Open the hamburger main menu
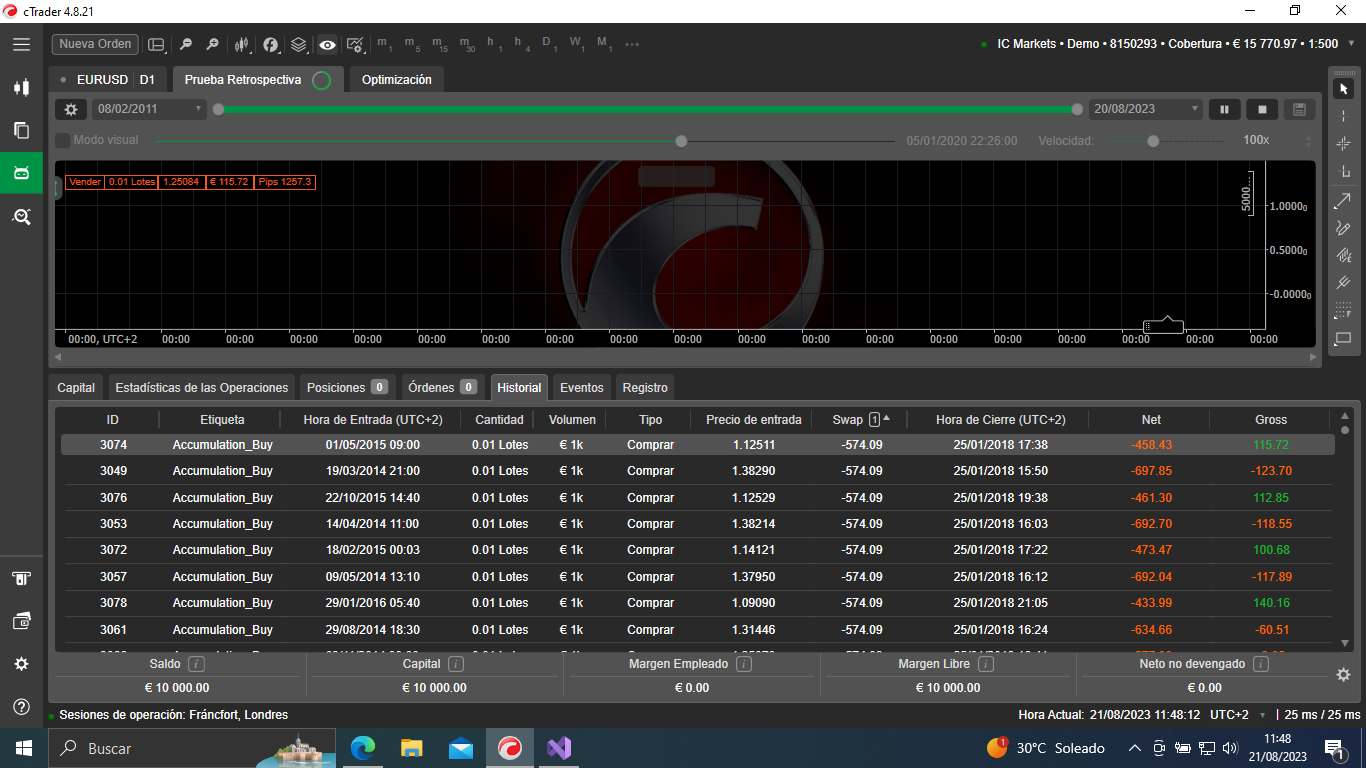This screenshot has width=1366, height=768. point(21,44)
